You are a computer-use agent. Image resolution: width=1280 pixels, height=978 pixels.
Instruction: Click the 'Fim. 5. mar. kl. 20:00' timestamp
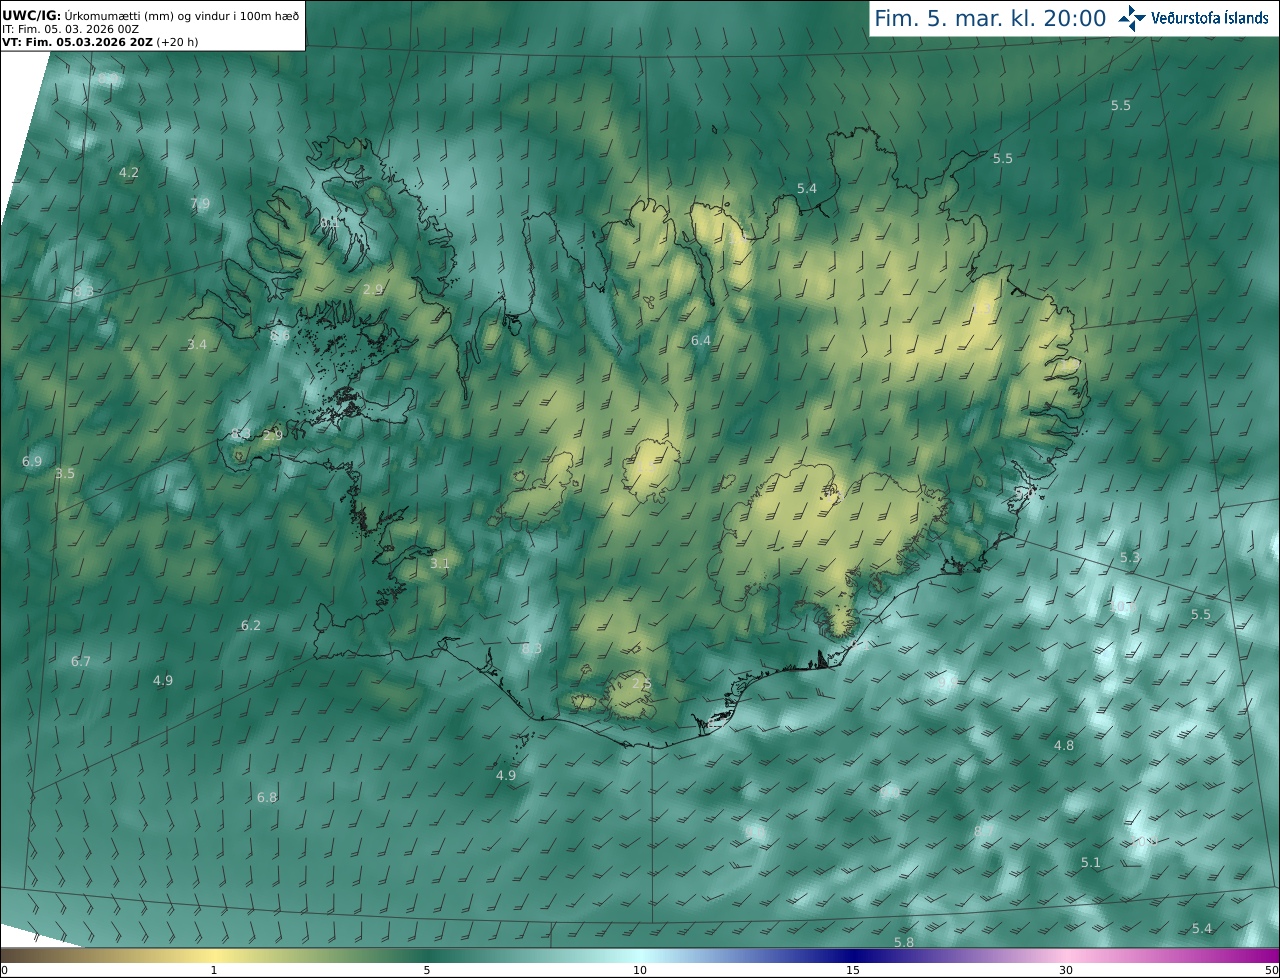click(x=990, y=18)
